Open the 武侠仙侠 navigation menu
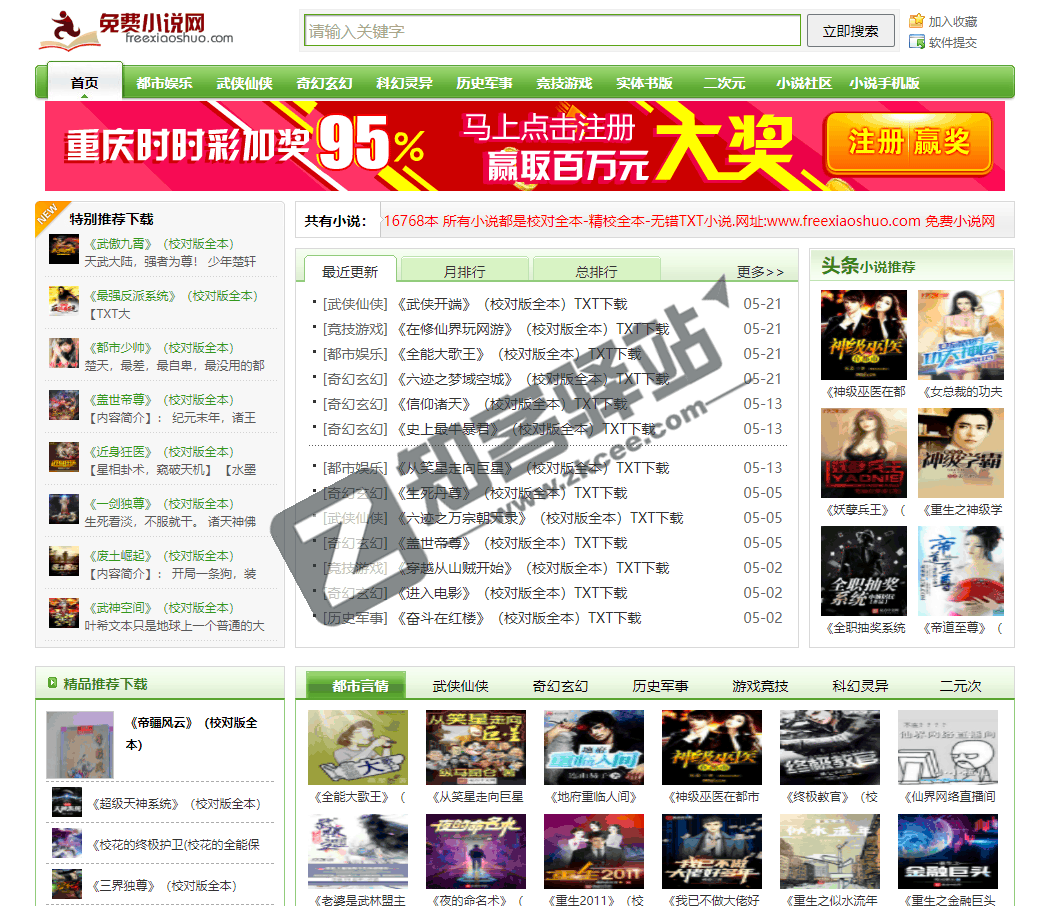This screenshot has width=1048, height=906. pos(242,82)
